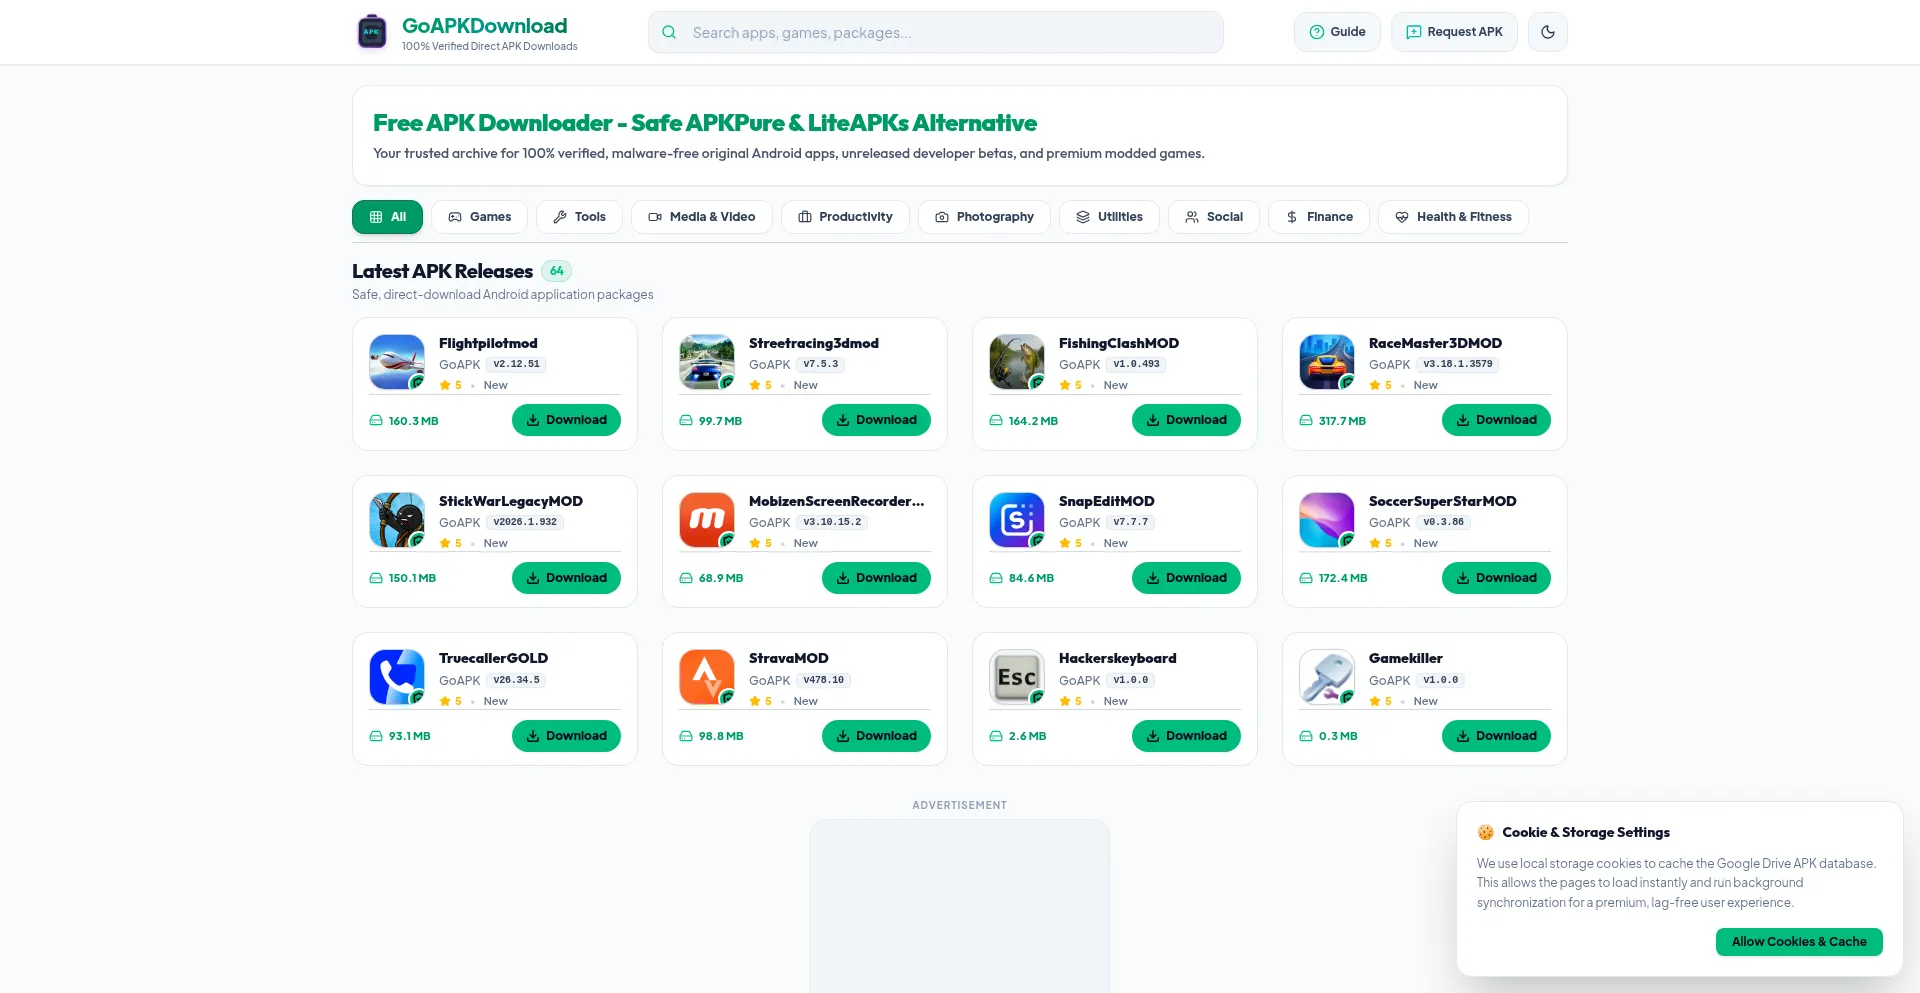The width and height of the screenshot is (1920, 993).
Task: Click version v3.18.1.3579 label
Action: [x=1457, y=364]
